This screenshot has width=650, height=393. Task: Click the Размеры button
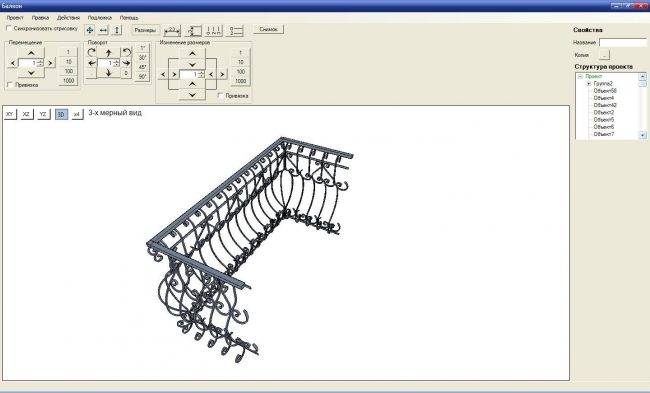click(x=145, y=30)
